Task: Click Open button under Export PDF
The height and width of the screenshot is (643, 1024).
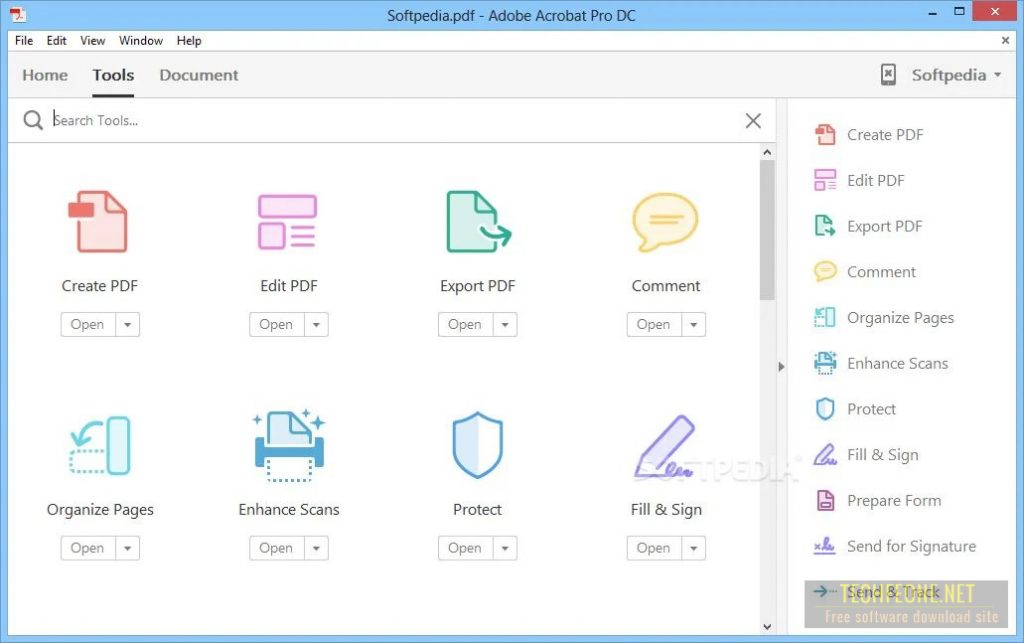Action: (466, 324)
